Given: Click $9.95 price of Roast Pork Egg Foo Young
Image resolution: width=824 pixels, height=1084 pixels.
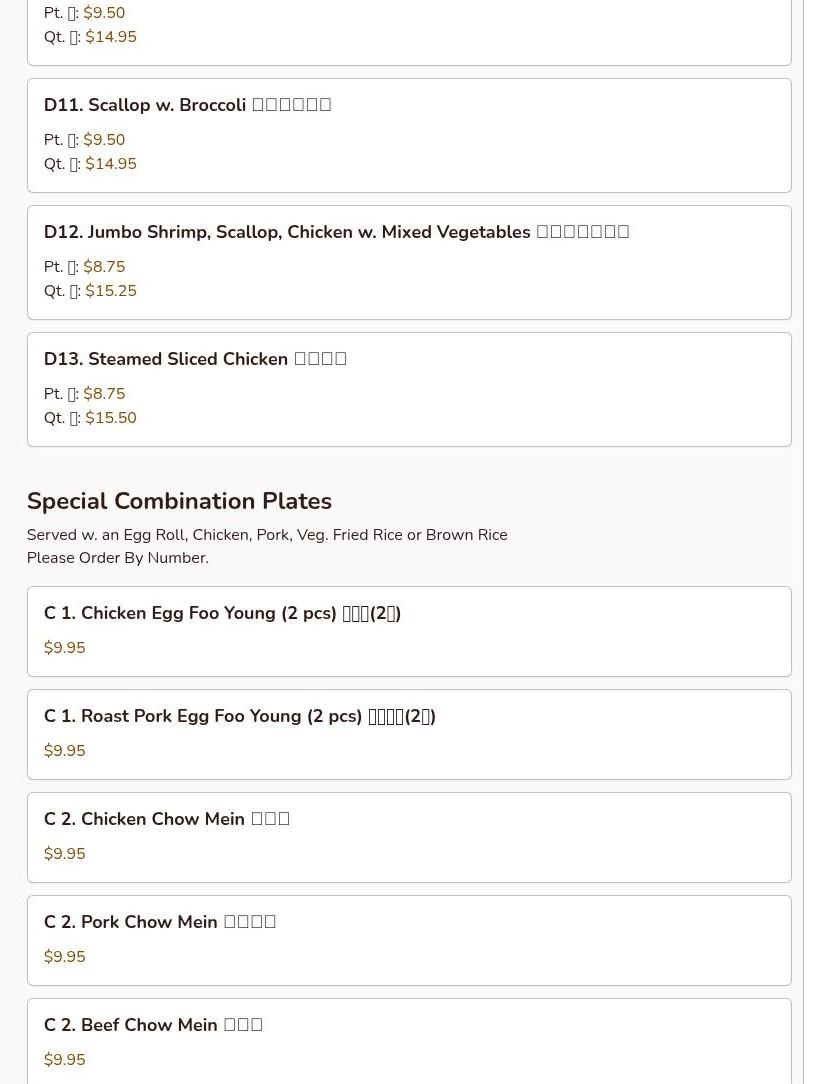Looking at the screenshot, I should click(65, 751).
